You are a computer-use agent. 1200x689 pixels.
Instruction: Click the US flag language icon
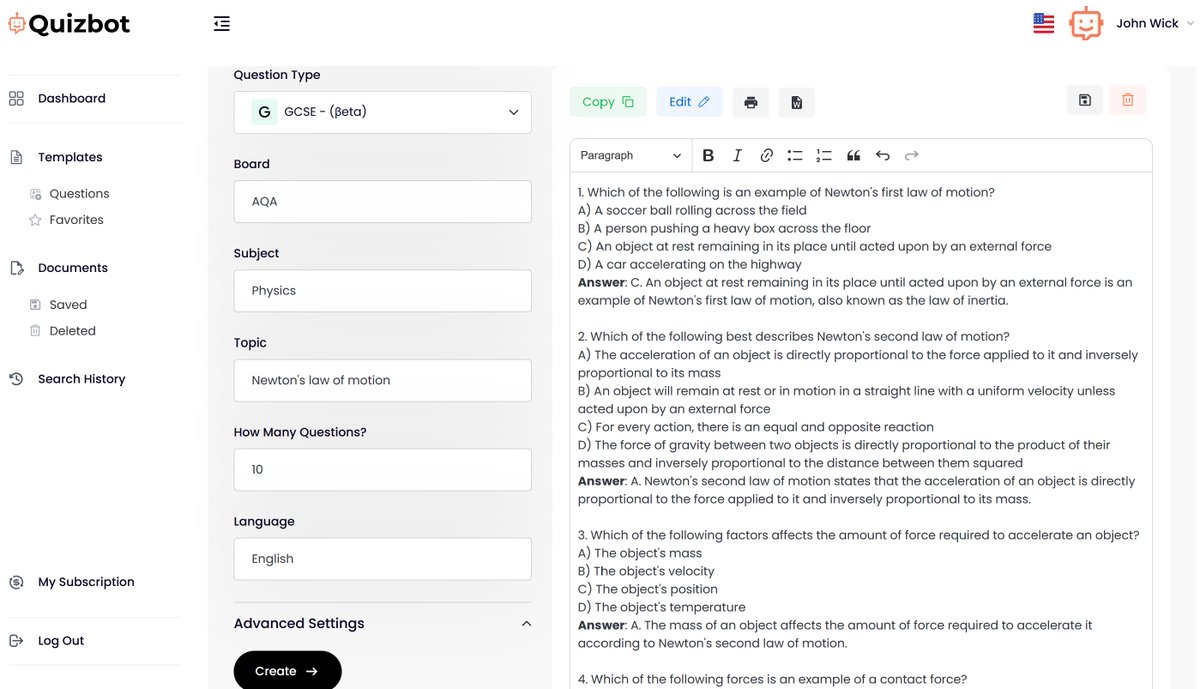tap(1043, 24)
